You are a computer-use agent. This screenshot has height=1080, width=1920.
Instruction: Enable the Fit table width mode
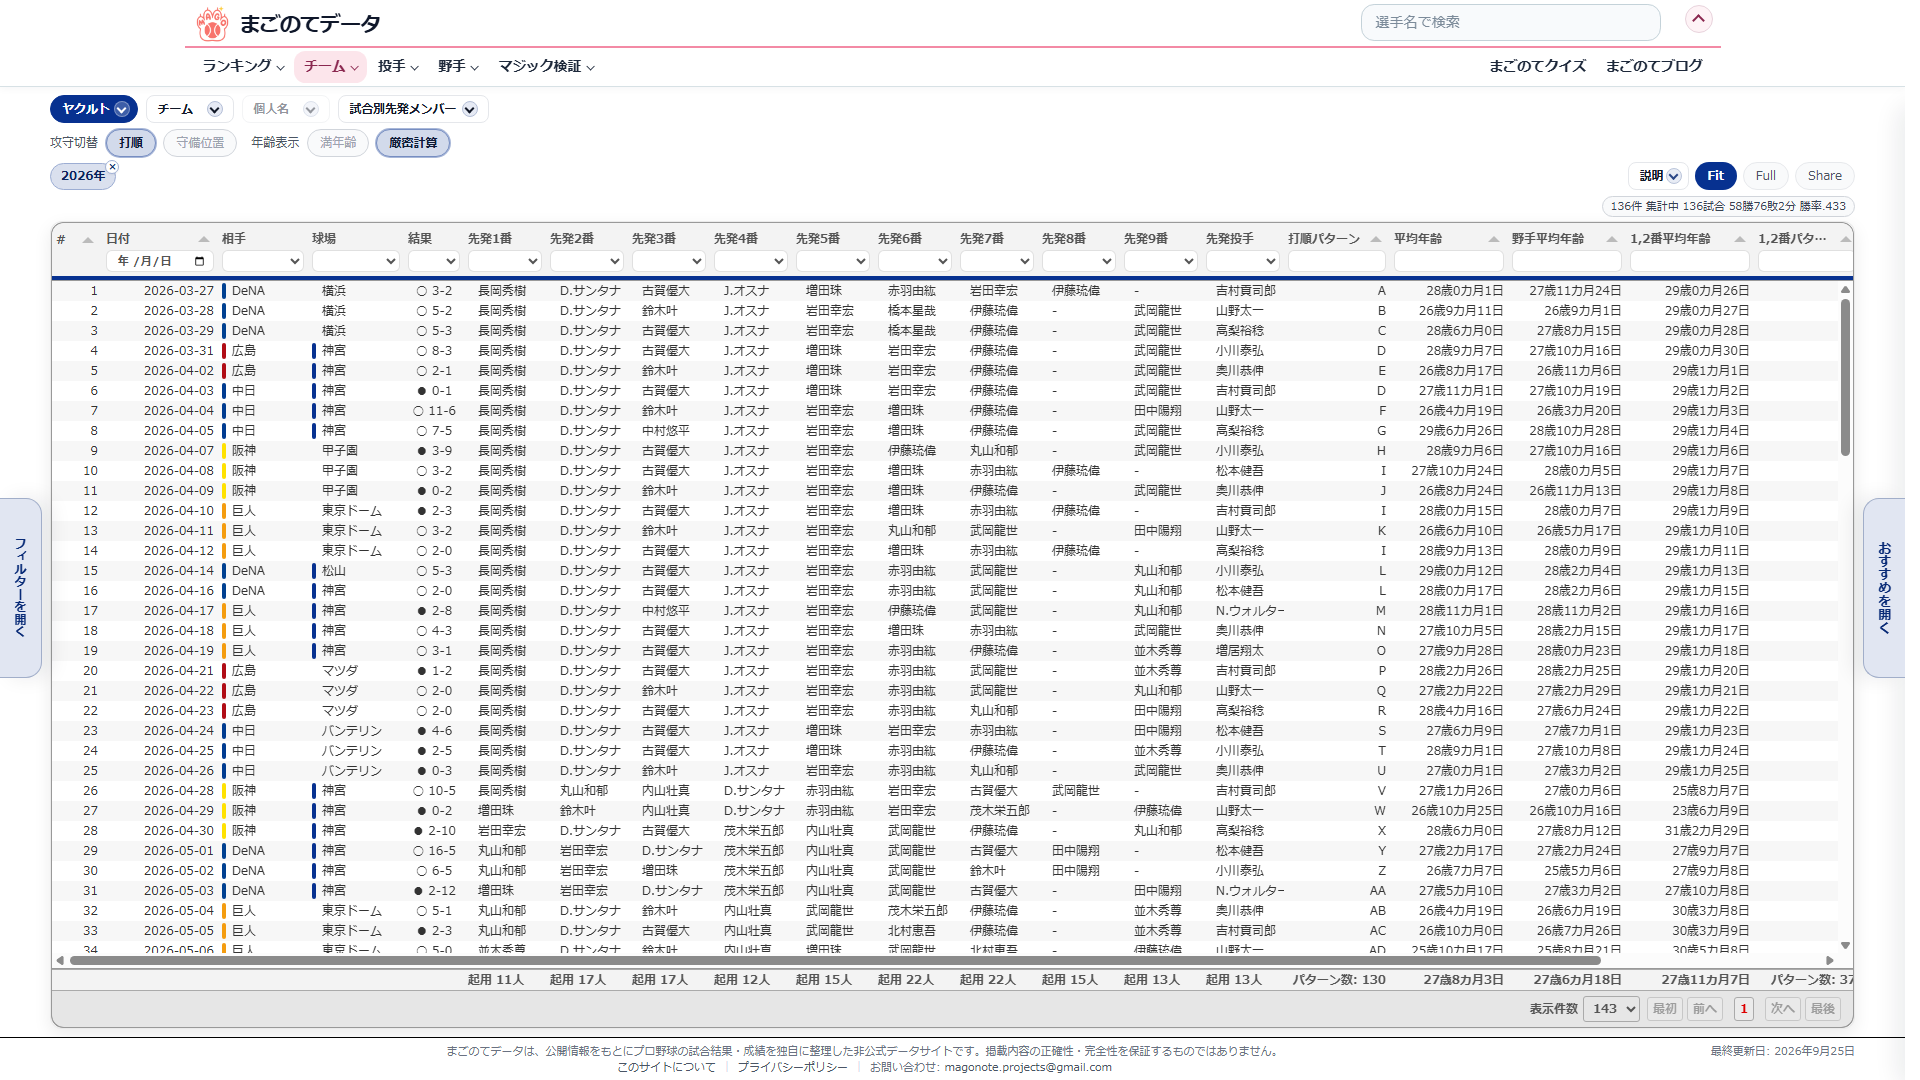pos(1715,176)
